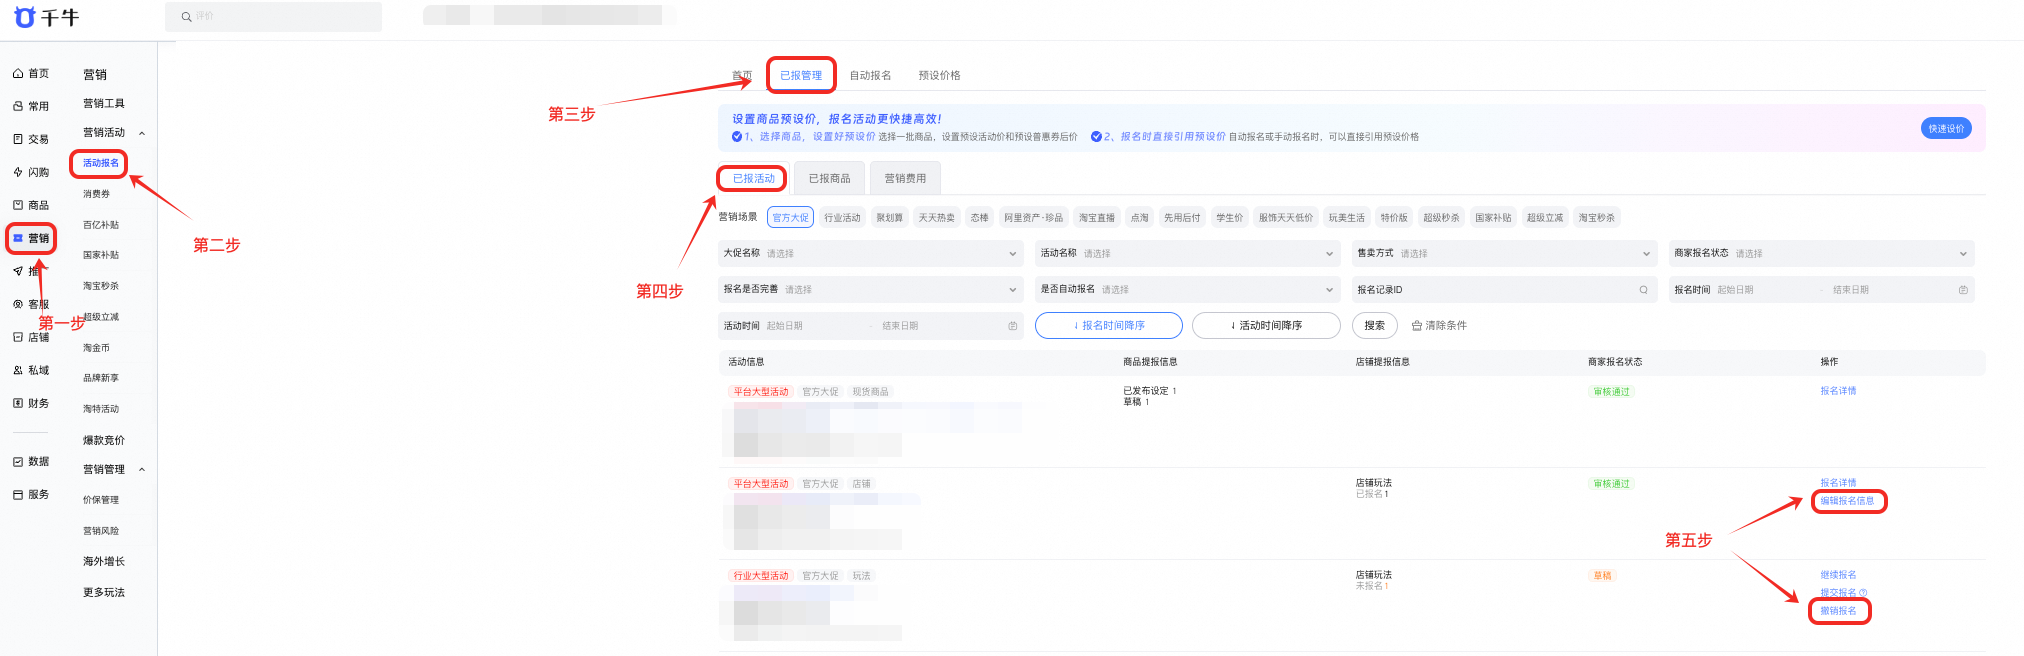
Task: Open the 售卖方式 dropdown
Action: coord(1504,254)
